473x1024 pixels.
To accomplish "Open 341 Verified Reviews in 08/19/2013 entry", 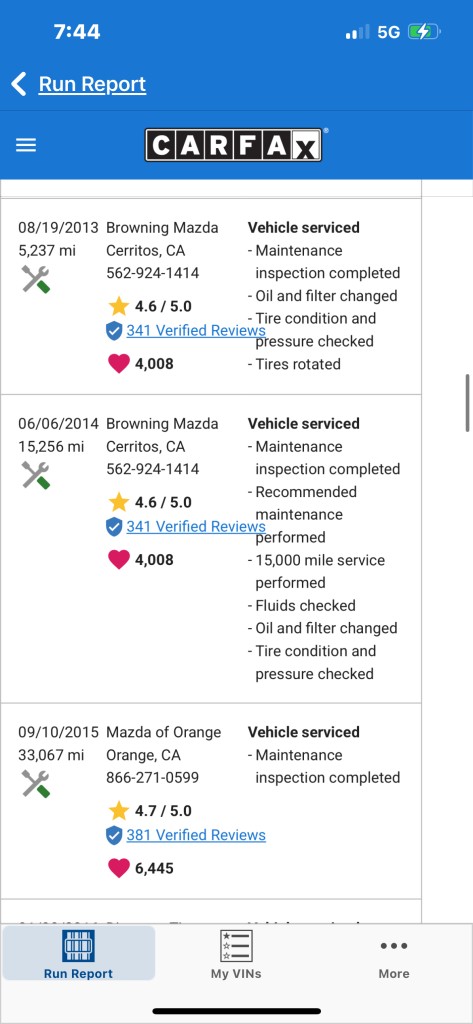I will [x=196, y=330].
